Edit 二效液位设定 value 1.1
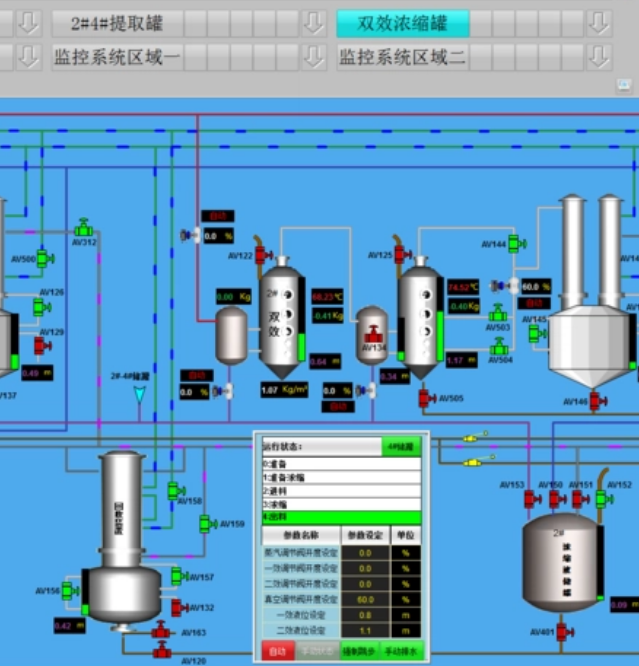The width and height of the screenshot is (639, 666). [365, 631]
